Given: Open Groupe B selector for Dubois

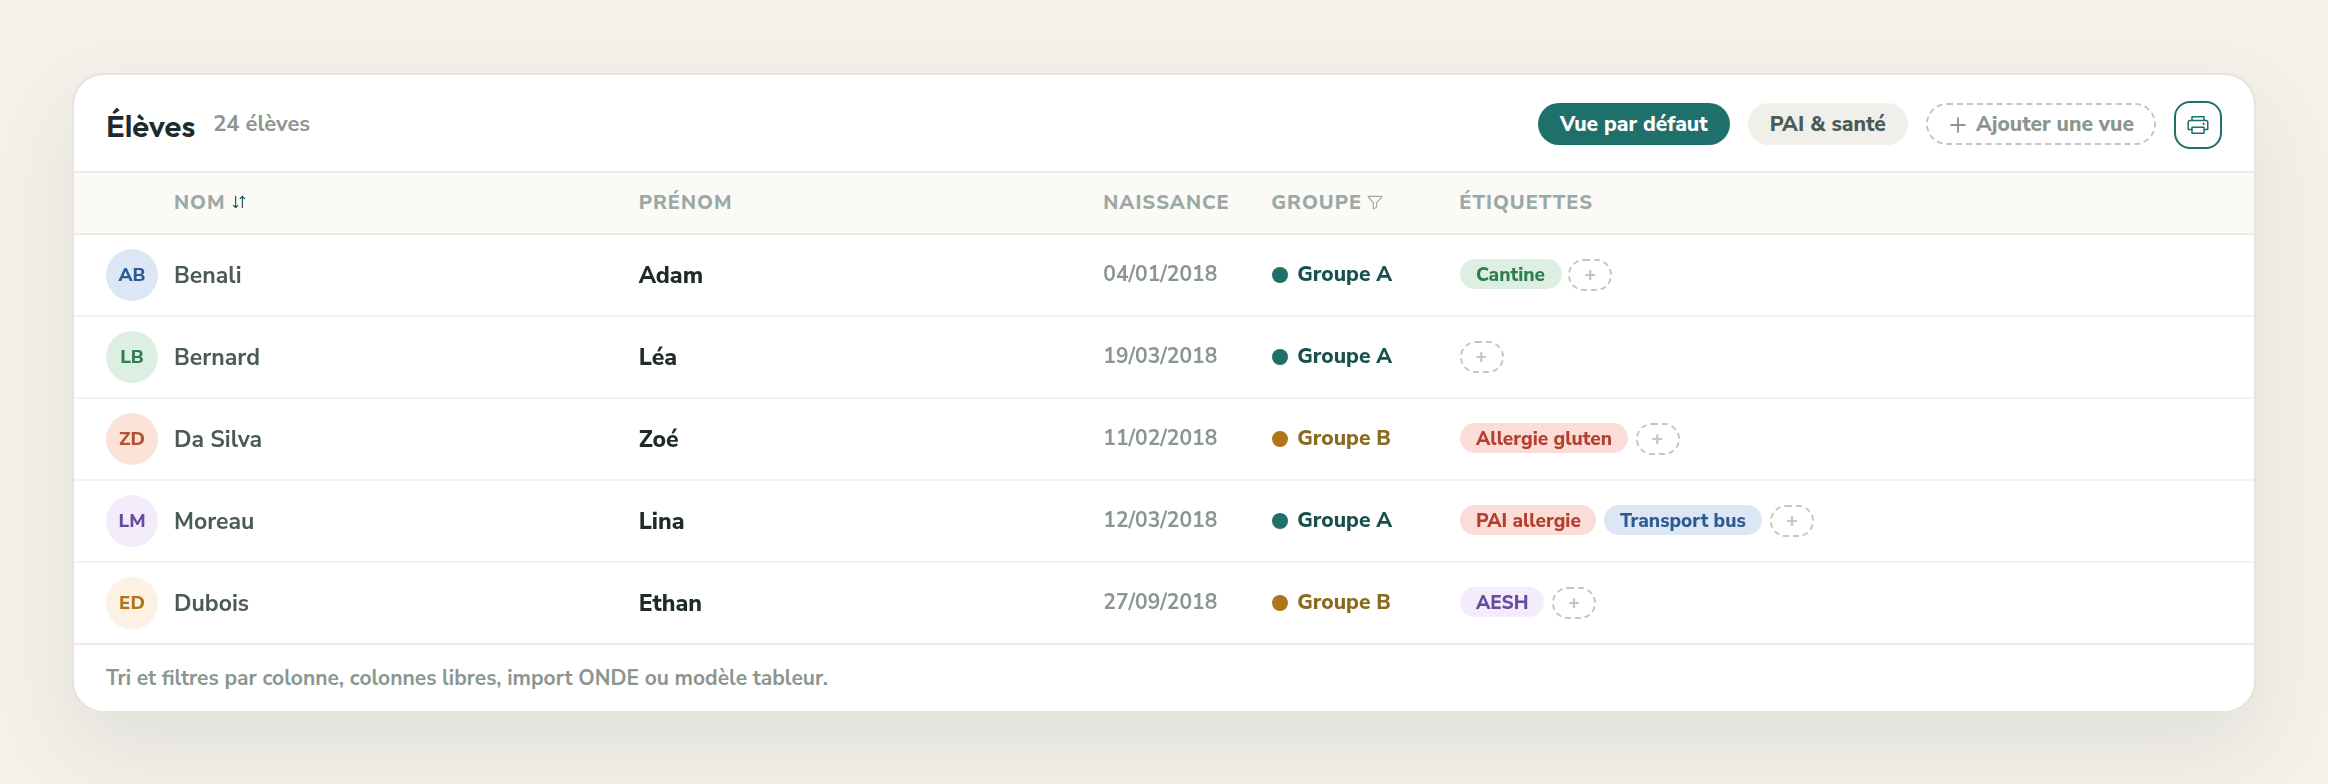Looking at the screenshot, I should click(x=1331, y=602).
